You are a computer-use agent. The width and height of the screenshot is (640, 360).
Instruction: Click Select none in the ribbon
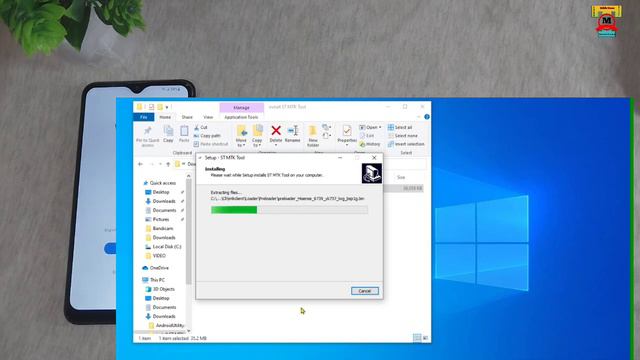tap(403, 136)
